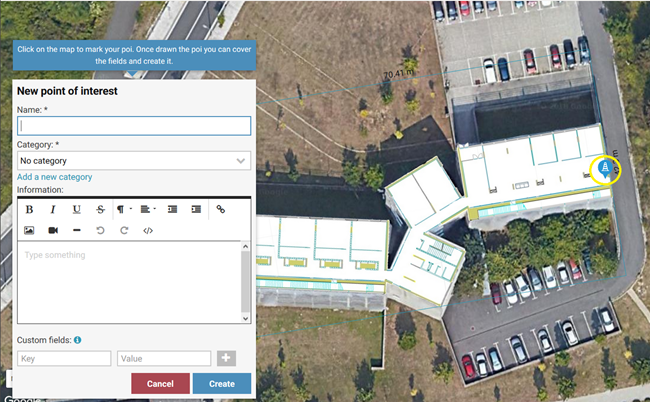This screenshot has height=402, width=650.
Task: Create the point of interest
Action: [222, 384]
